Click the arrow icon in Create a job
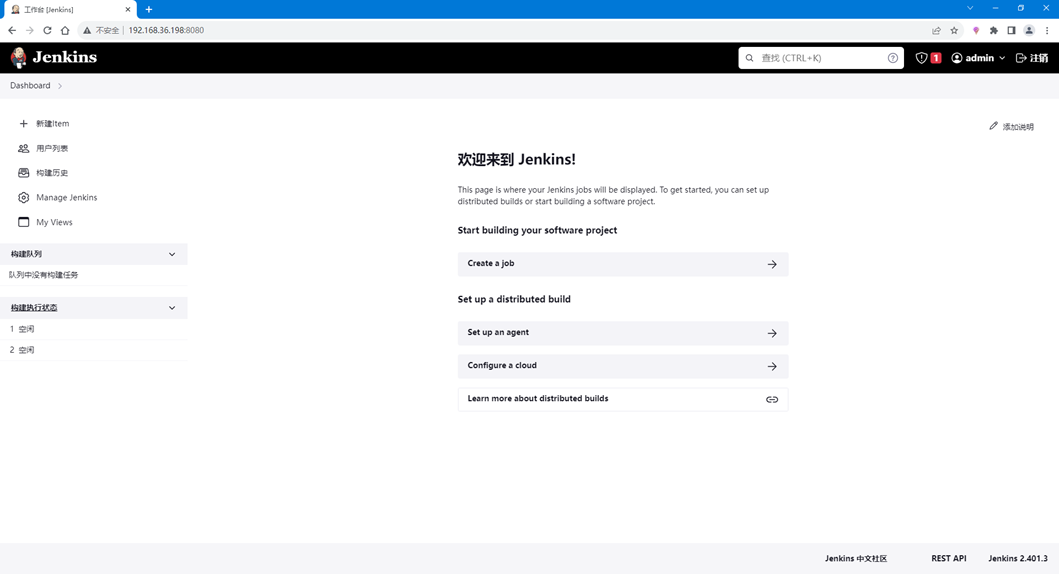Viewport: 1059px width, 574px height. [772, 265]
